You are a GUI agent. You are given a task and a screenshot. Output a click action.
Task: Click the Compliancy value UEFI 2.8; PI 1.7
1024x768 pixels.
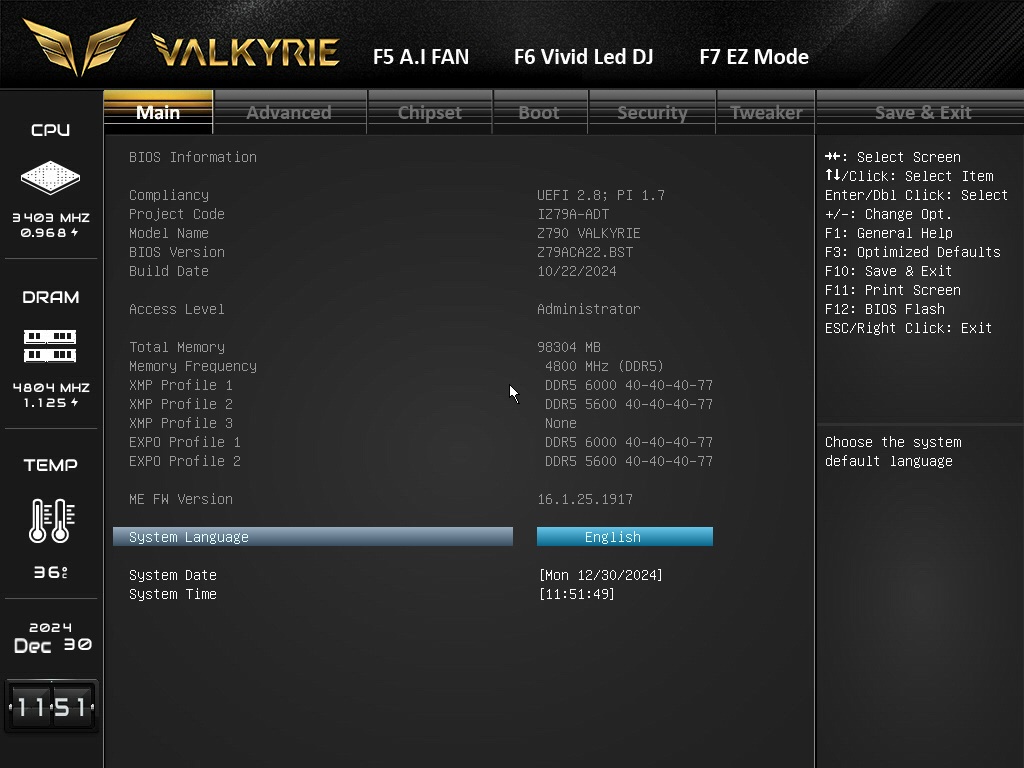click(601, 195)
